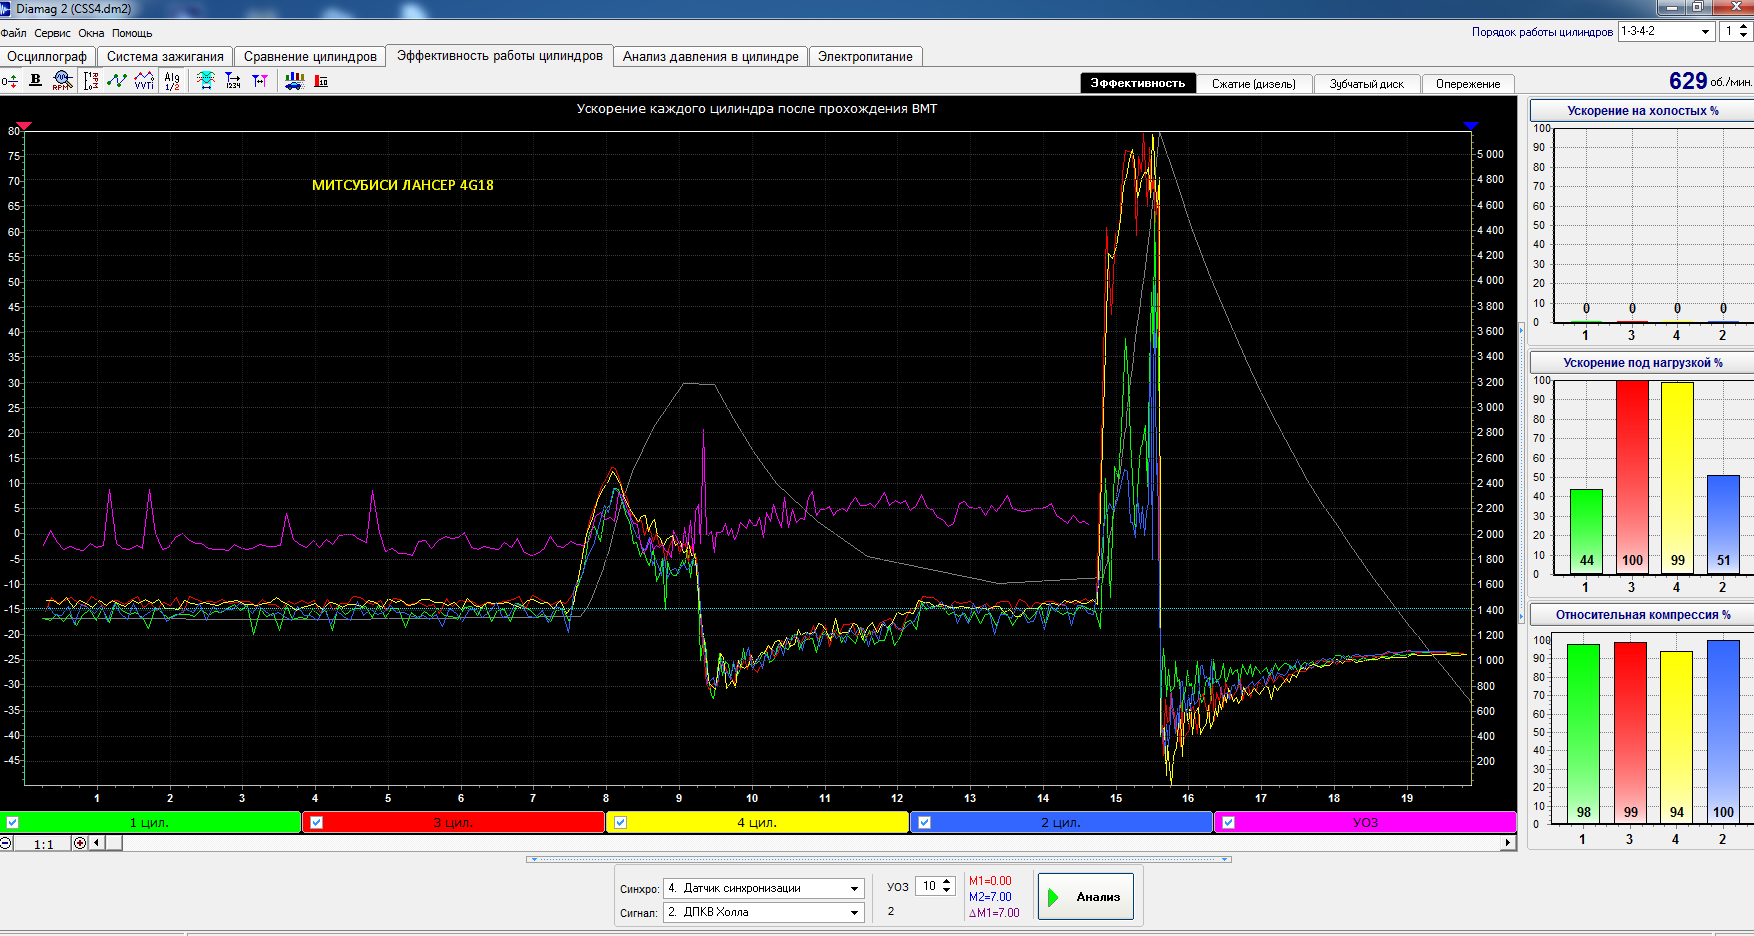The image size is (1754, 936).
Task: Select the Сжатие (дизель) sub-tab
Action: tap(1254, 84)
